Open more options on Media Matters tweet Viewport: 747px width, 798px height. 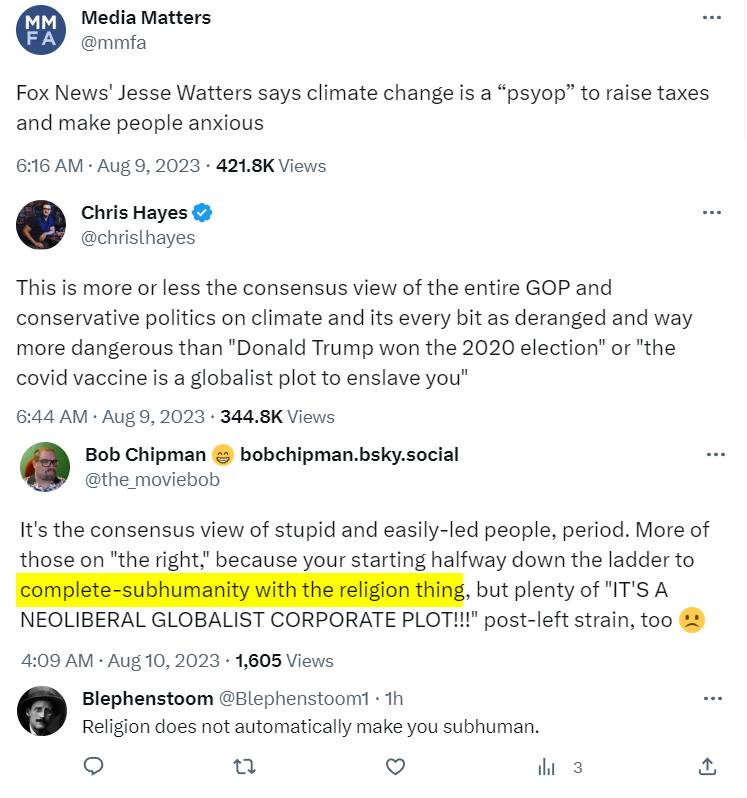711,18
